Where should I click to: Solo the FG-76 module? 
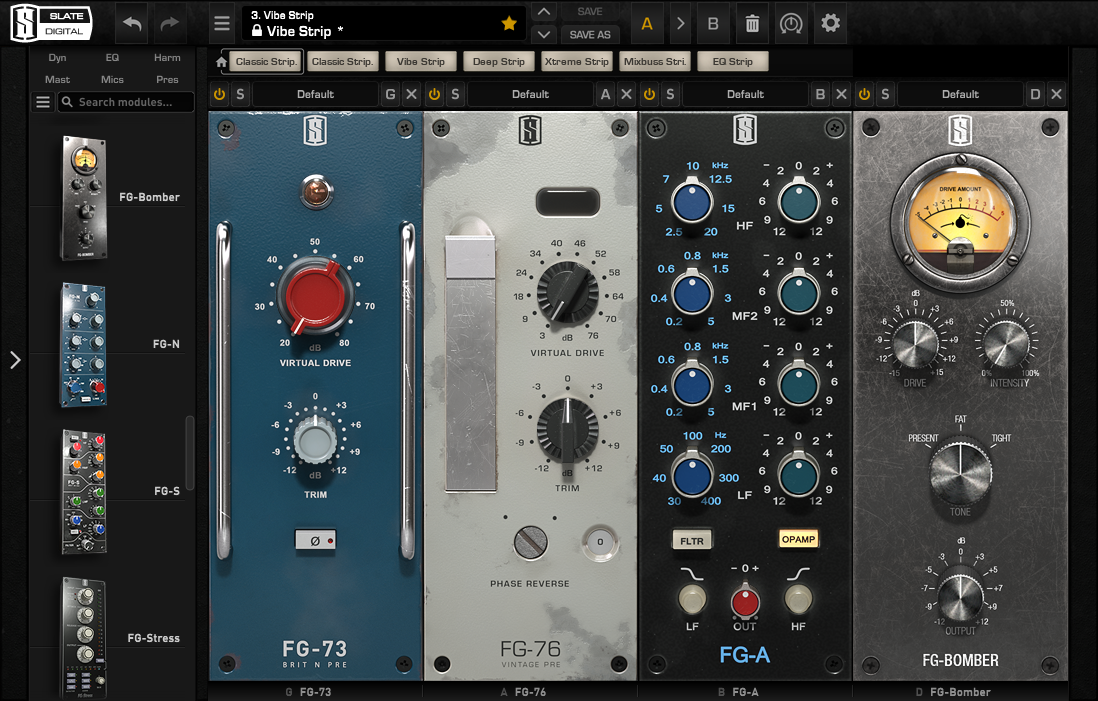tap(455, 94)
